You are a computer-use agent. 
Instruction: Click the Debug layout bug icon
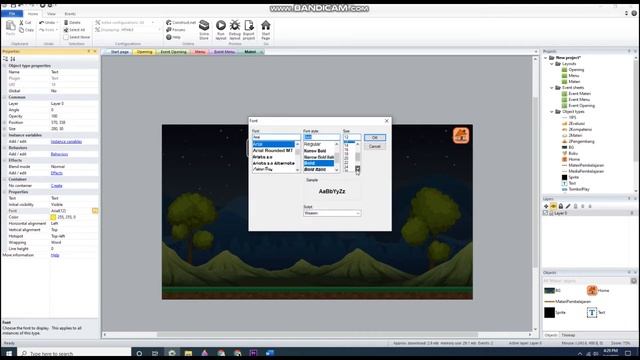(x=235, y=26)
